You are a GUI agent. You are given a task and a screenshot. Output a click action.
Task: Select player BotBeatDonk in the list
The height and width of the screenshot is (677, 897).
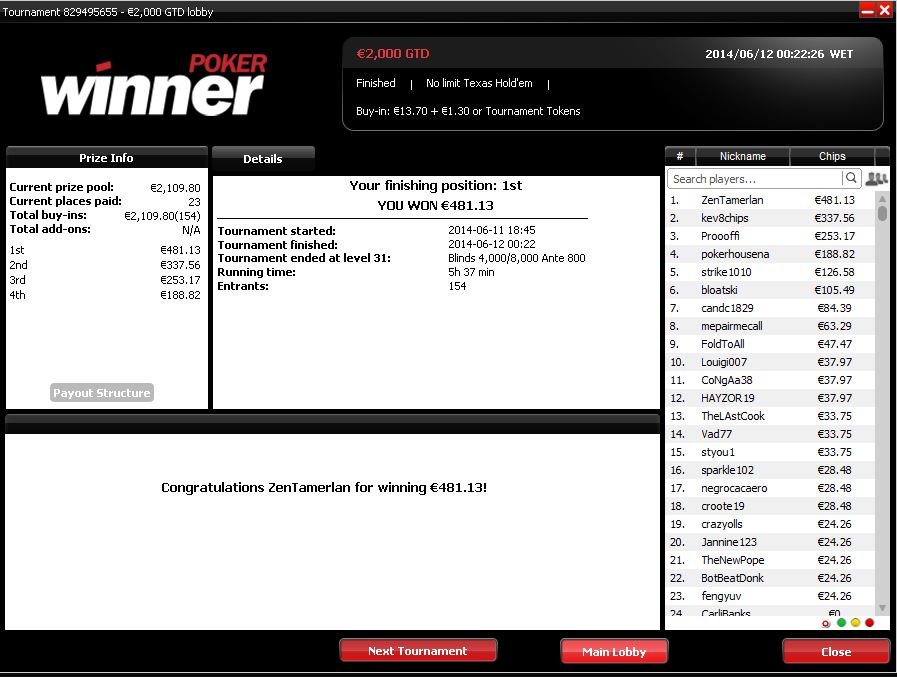pyautogui.click(x=771, y=578)
